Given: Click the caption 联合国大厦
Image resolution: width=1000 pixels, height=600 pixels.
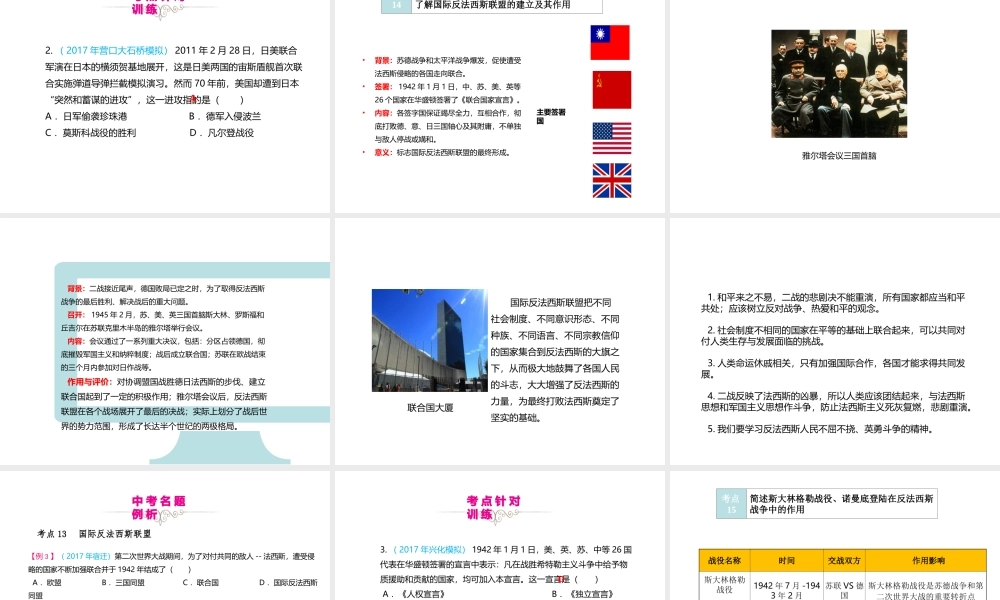Looking at the screenshot, I should pyautogui.click(x=430, y=407).
